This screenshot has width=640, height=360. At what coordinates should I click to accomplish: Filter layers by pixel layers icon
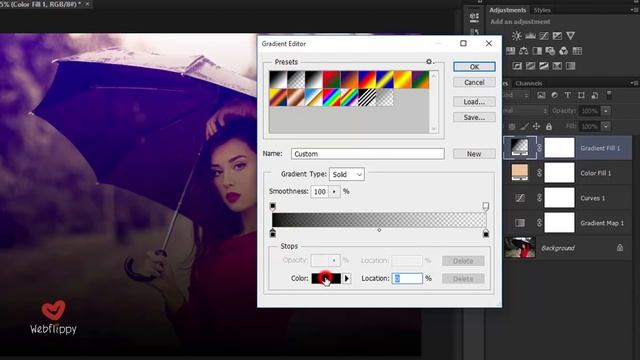click(x=541, y=95)
